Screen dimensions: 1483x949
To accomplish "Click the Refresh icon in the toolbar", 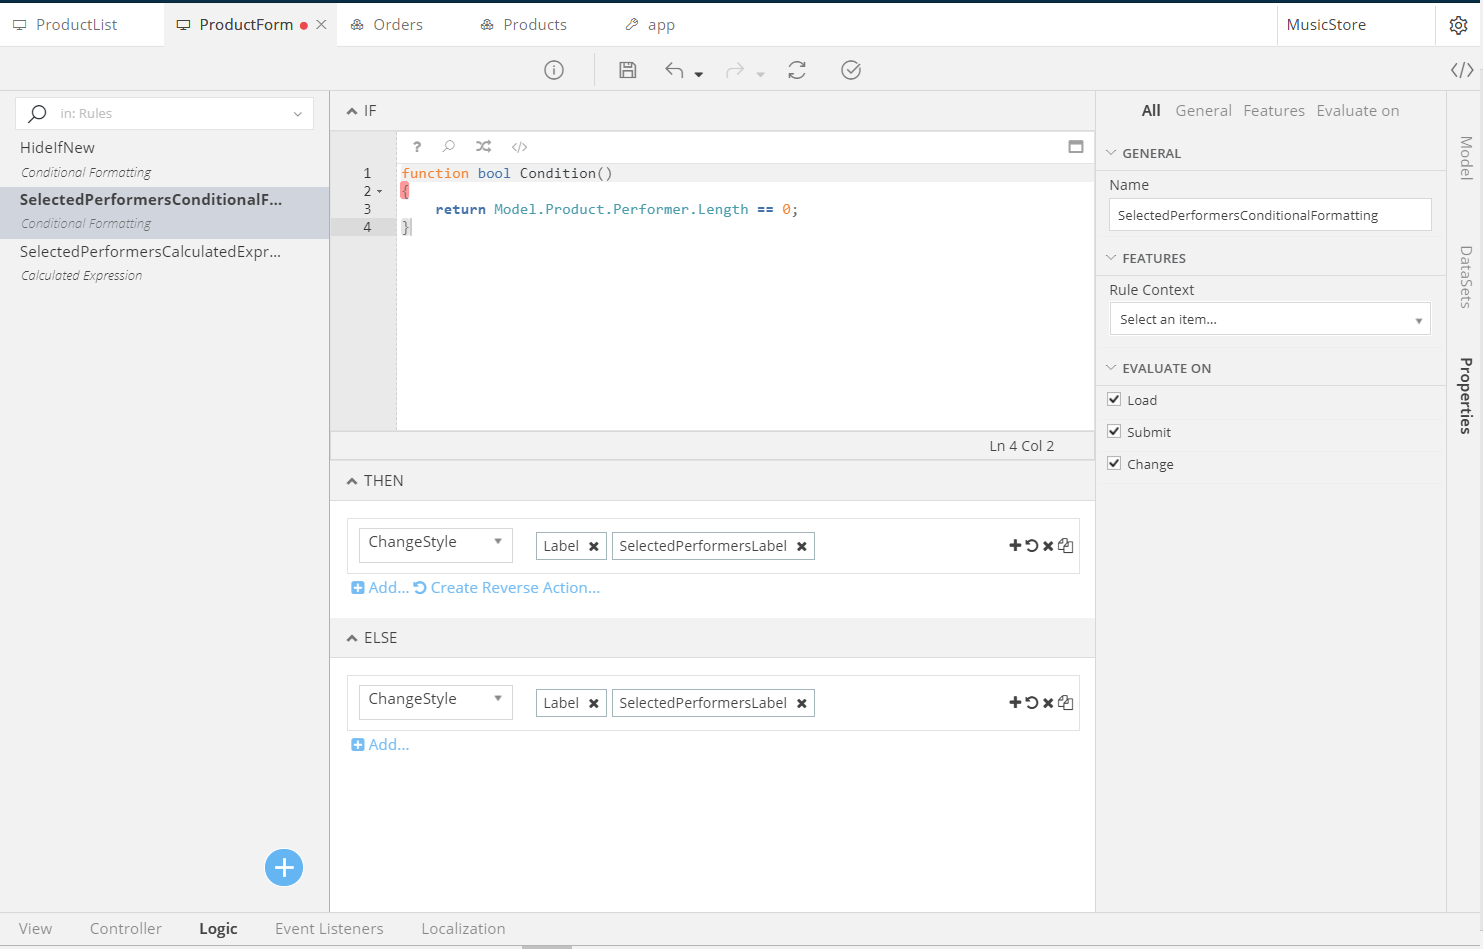I will (x=797, y=70).
